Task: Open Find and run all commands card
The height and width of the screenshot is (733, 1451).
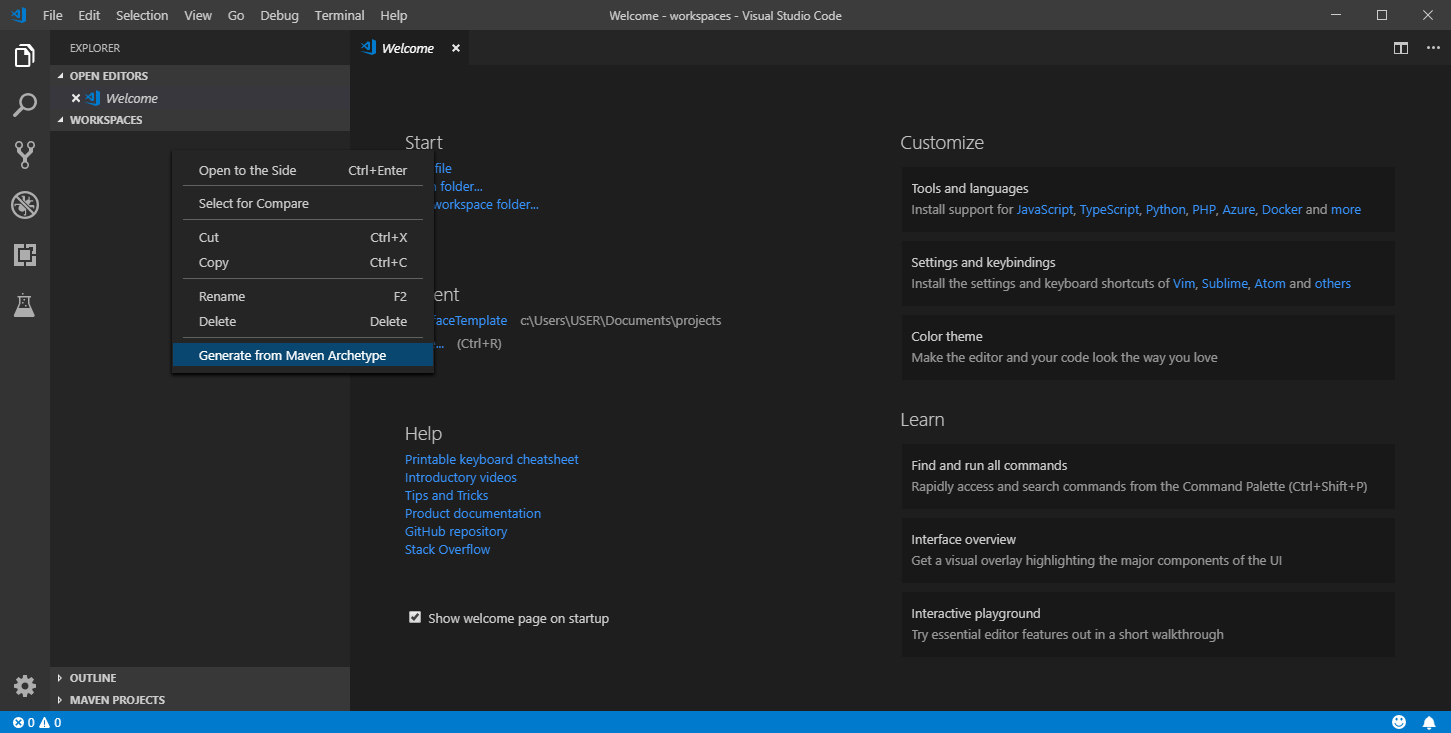Action: tap(1148, 476)
